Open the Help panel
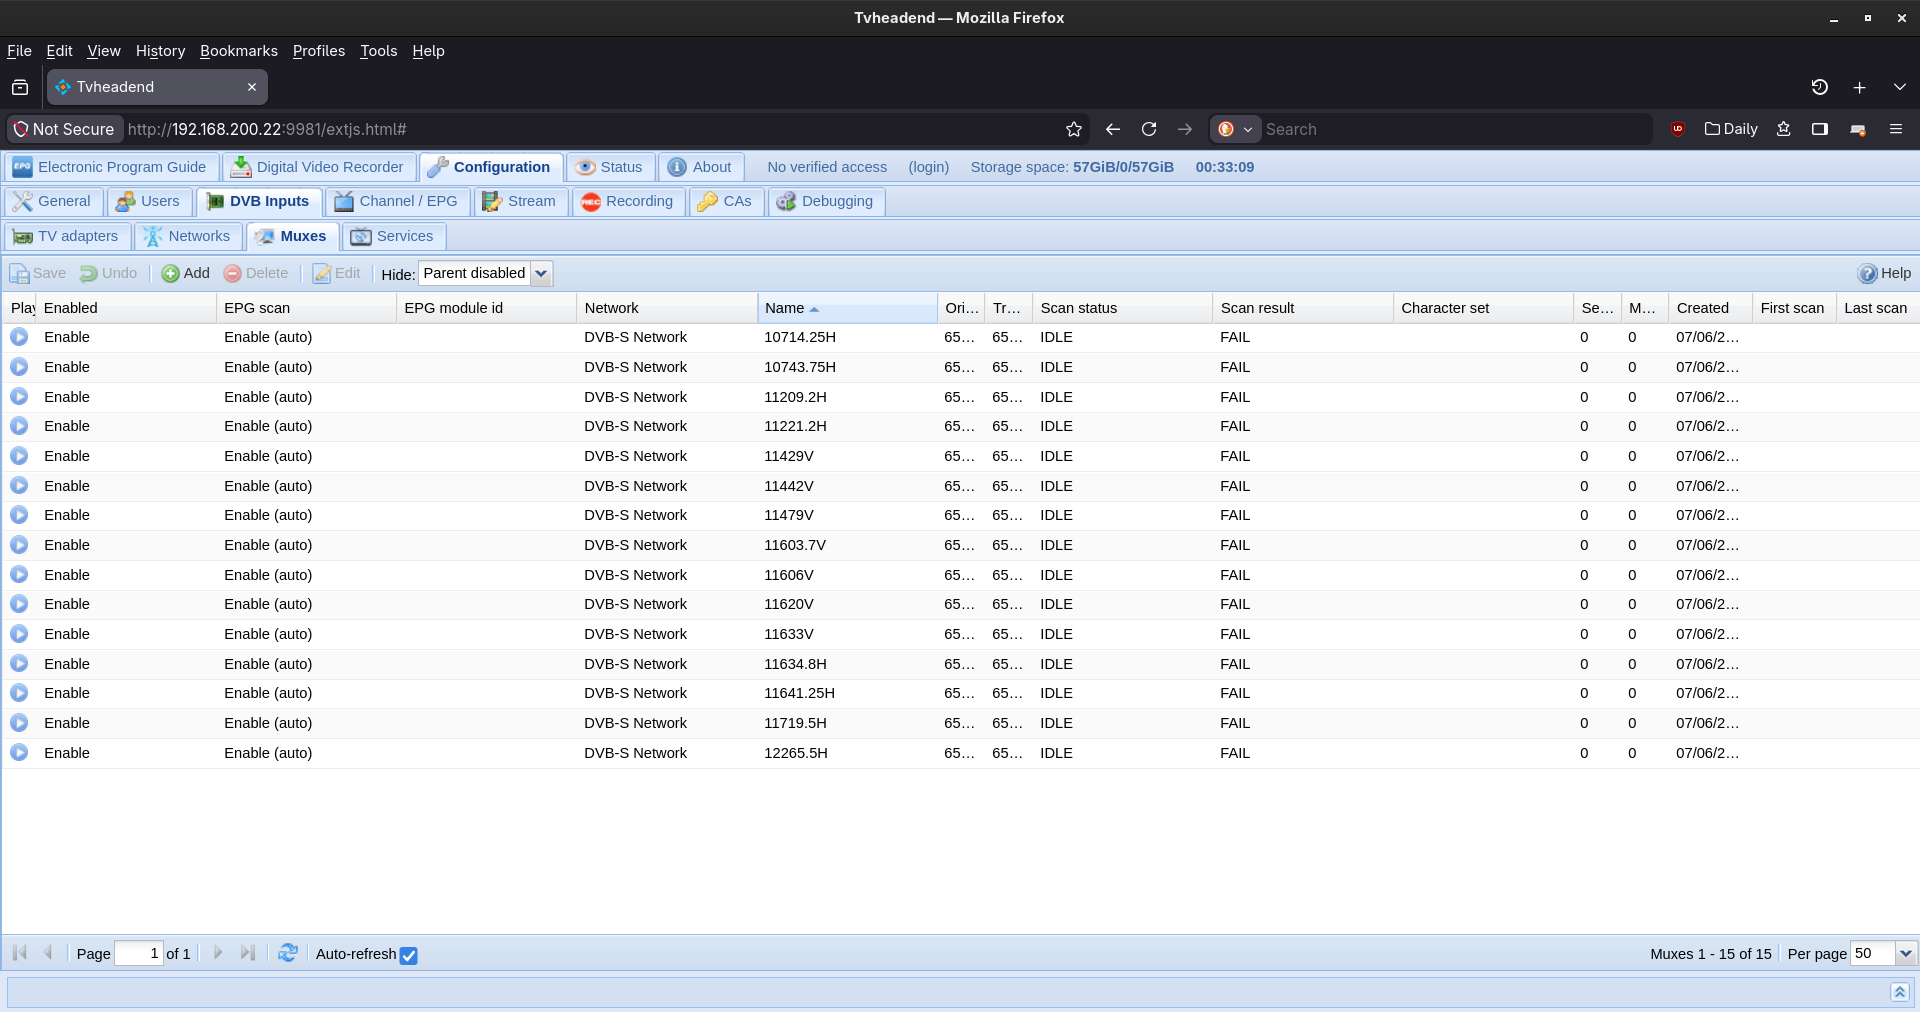The image size is (1920, 1012). coord(1884,273)
